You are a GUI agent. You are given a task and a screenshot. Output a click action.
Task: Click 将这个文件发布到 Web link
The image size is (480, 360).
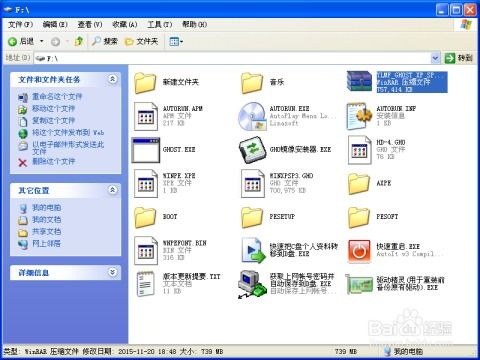pos(68,133)
